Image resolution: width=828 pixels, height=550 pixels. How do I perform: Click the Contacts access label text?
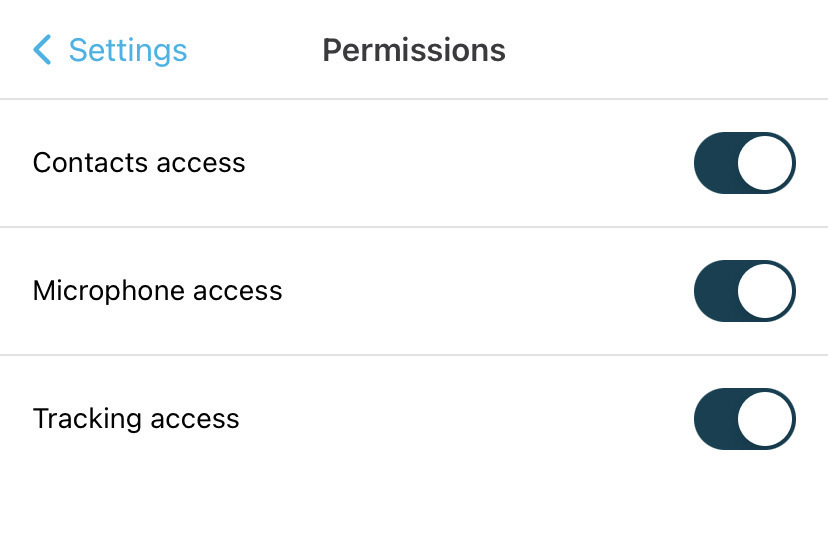pos(139,162)
